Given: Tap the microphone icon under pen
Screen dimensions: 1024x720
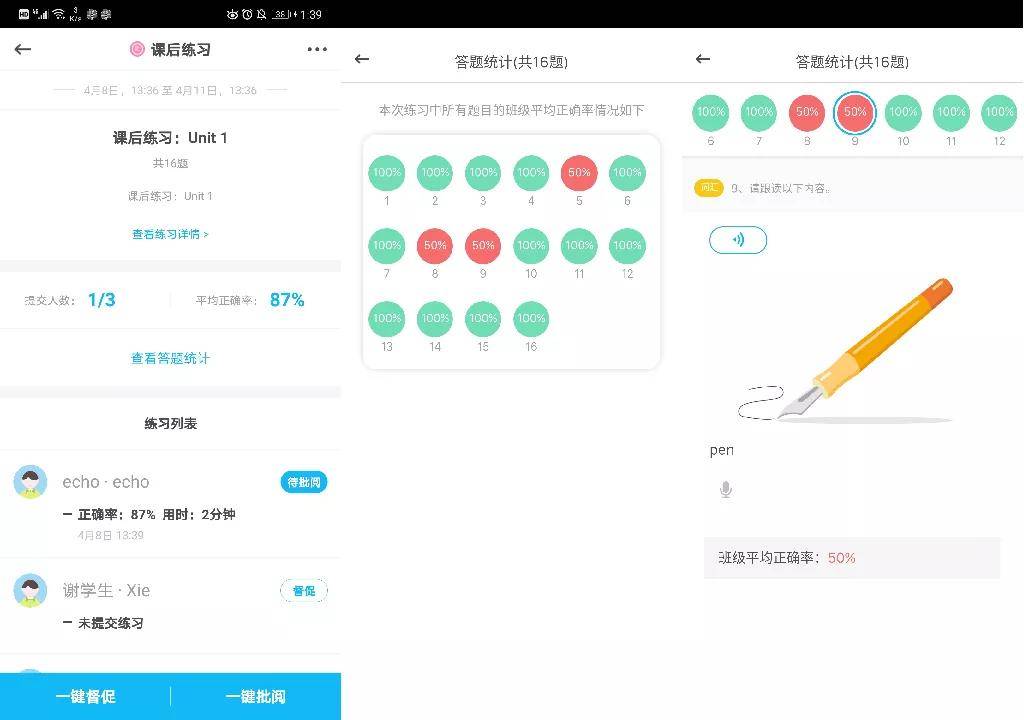Looking at the screenshot, I should pyautogui.click(x=726, y=489).
